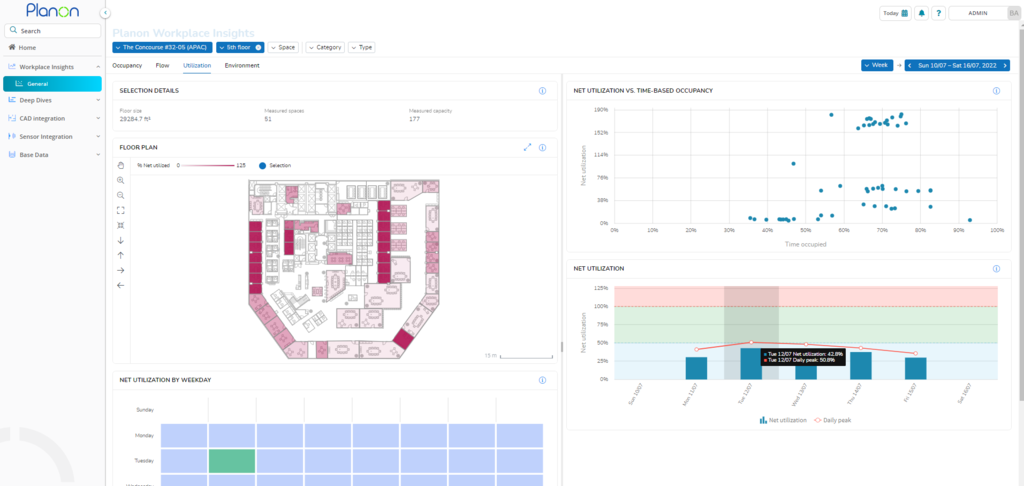Click the date range Sun 10/07 – Sat 16/07, 2022
The width and height of the screenshot is (1024, 486).
pos(957,65)
